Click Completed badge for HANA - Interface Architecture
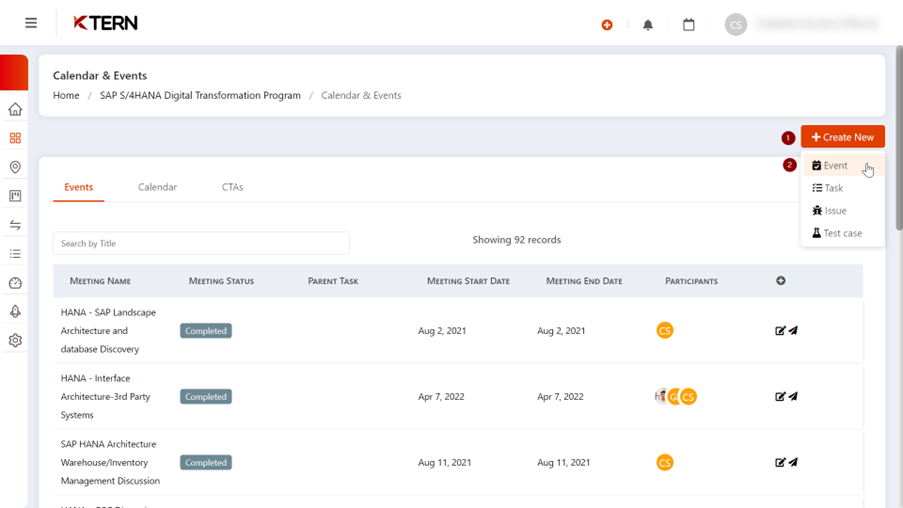This screenshot has width=903, height=508. [206, 396]
